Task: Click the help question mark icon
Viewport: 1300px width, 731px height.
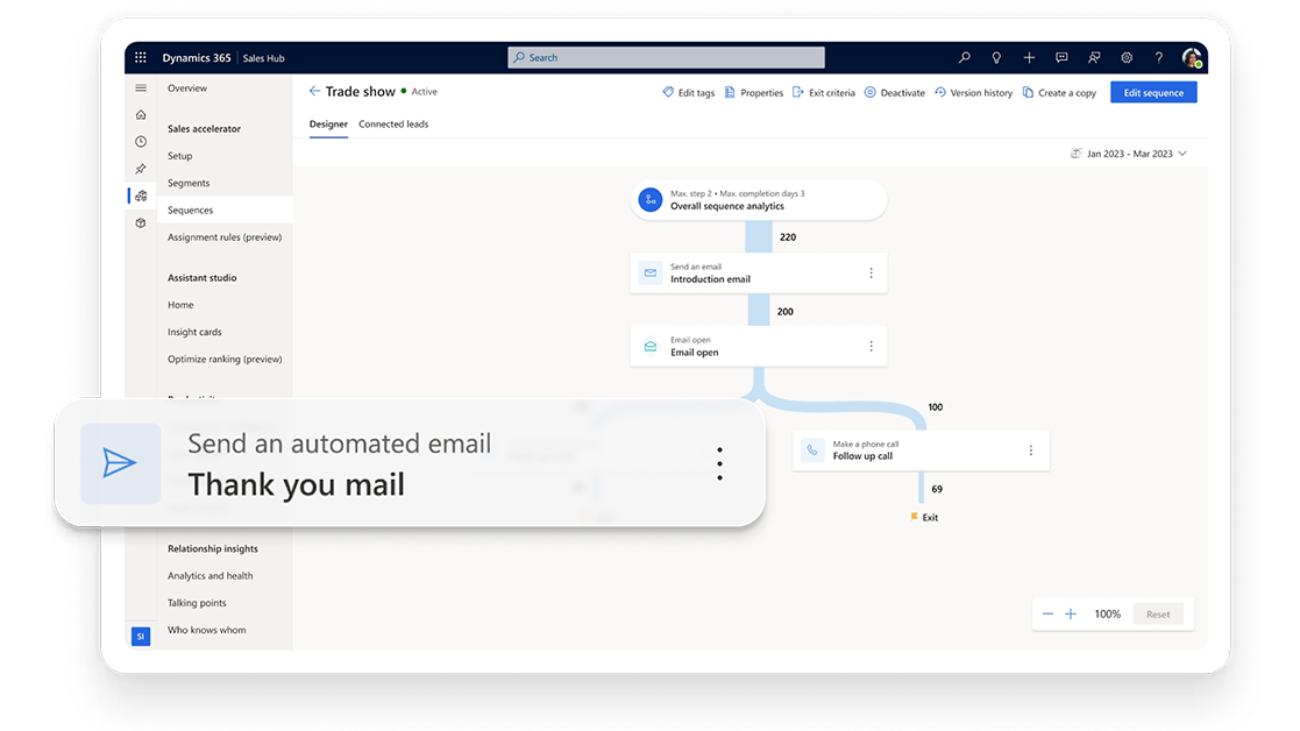Action: [1159, 58]
